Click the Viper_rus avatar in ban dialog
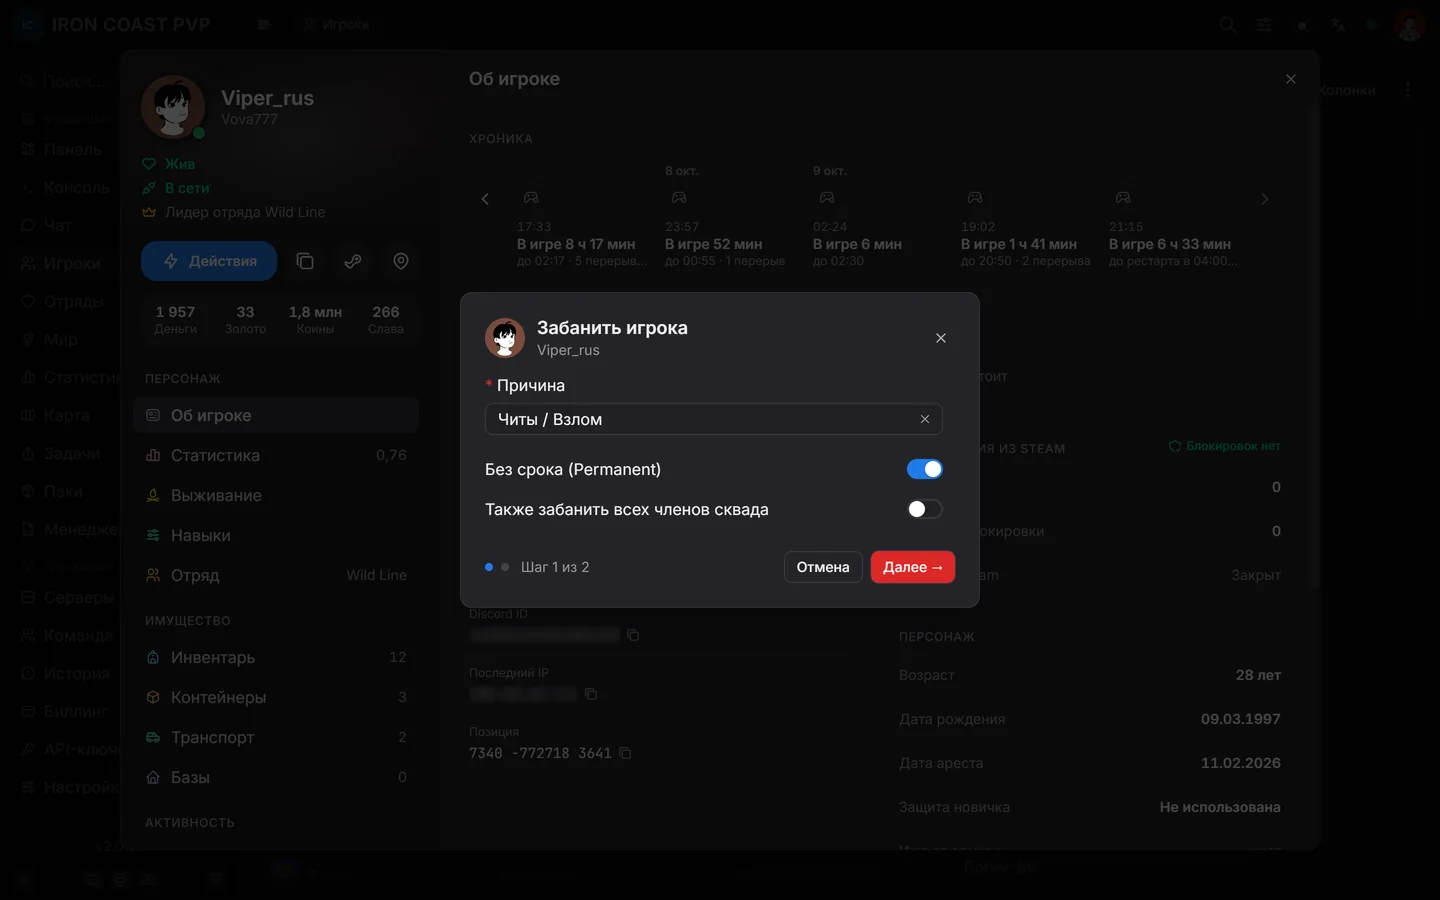 coord(505,338)
